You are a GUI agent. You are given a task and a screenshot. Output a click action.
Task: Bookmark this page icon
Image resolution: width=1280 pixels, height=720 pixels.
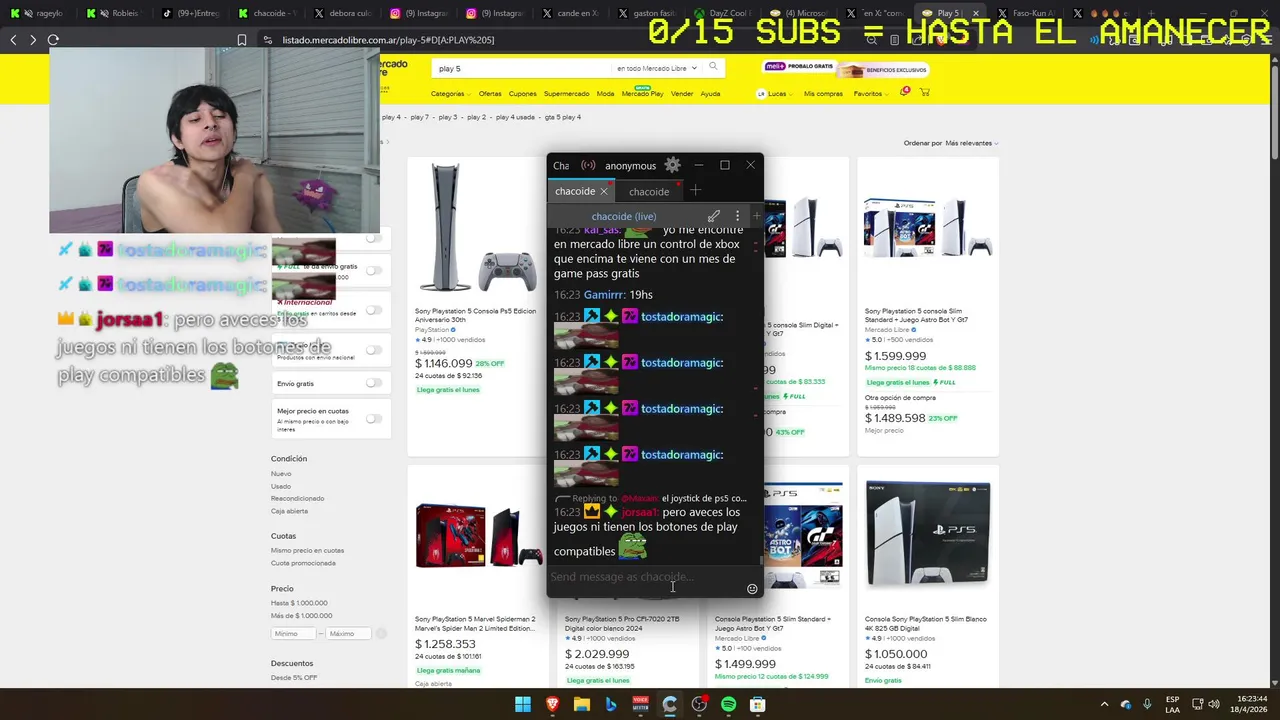(242, 40)
